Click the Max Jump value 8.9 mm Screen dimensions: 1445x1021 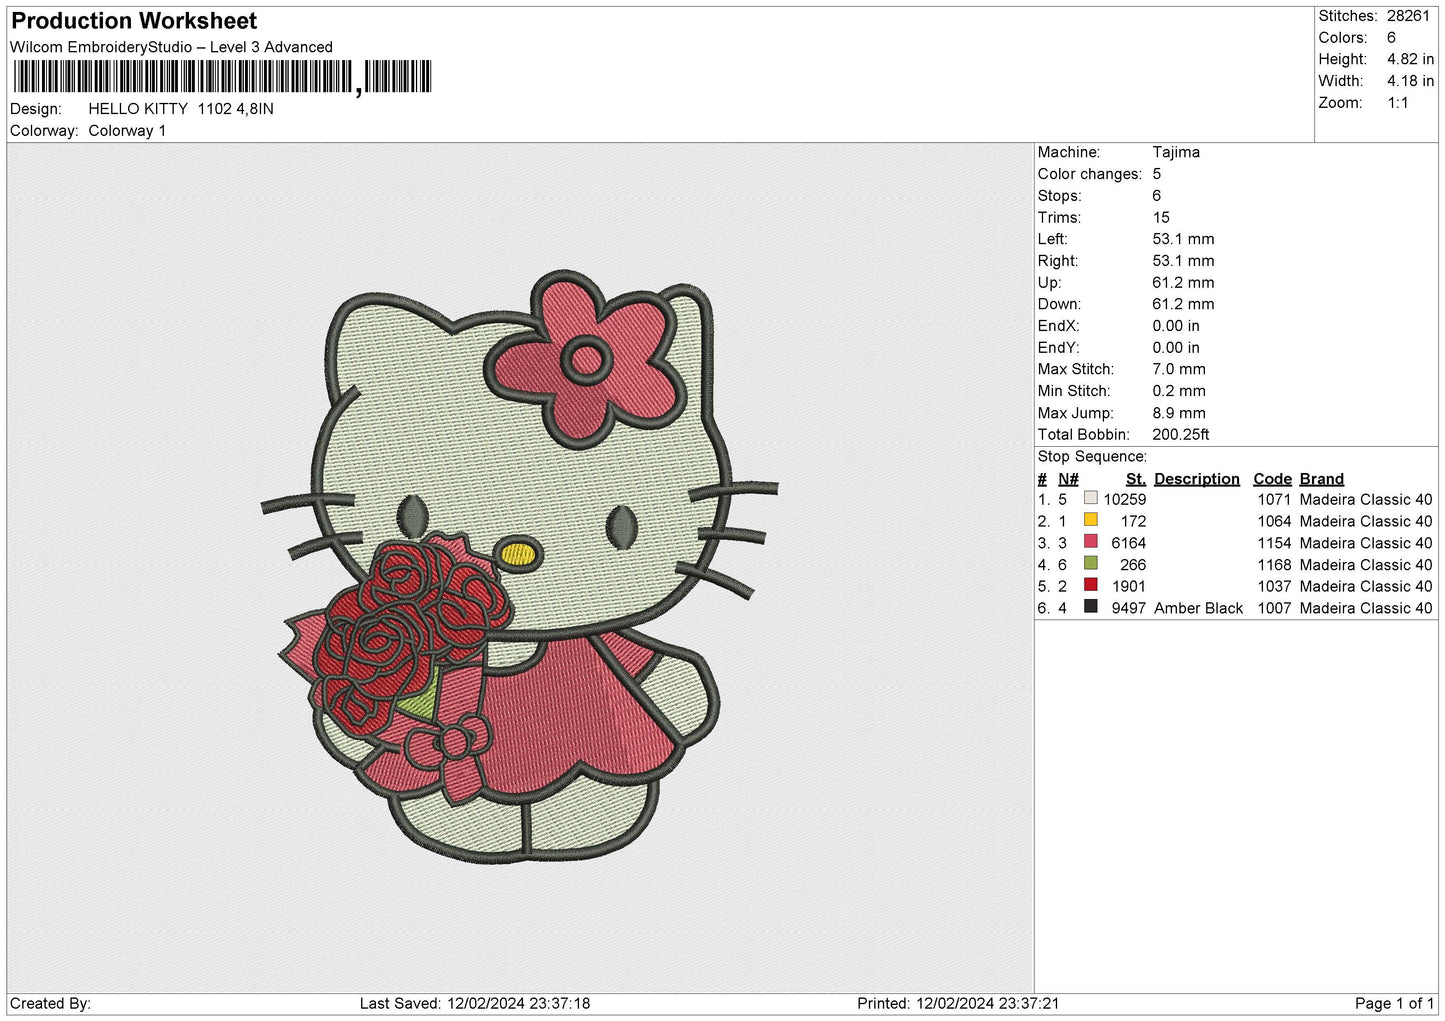click(1179, 413)
